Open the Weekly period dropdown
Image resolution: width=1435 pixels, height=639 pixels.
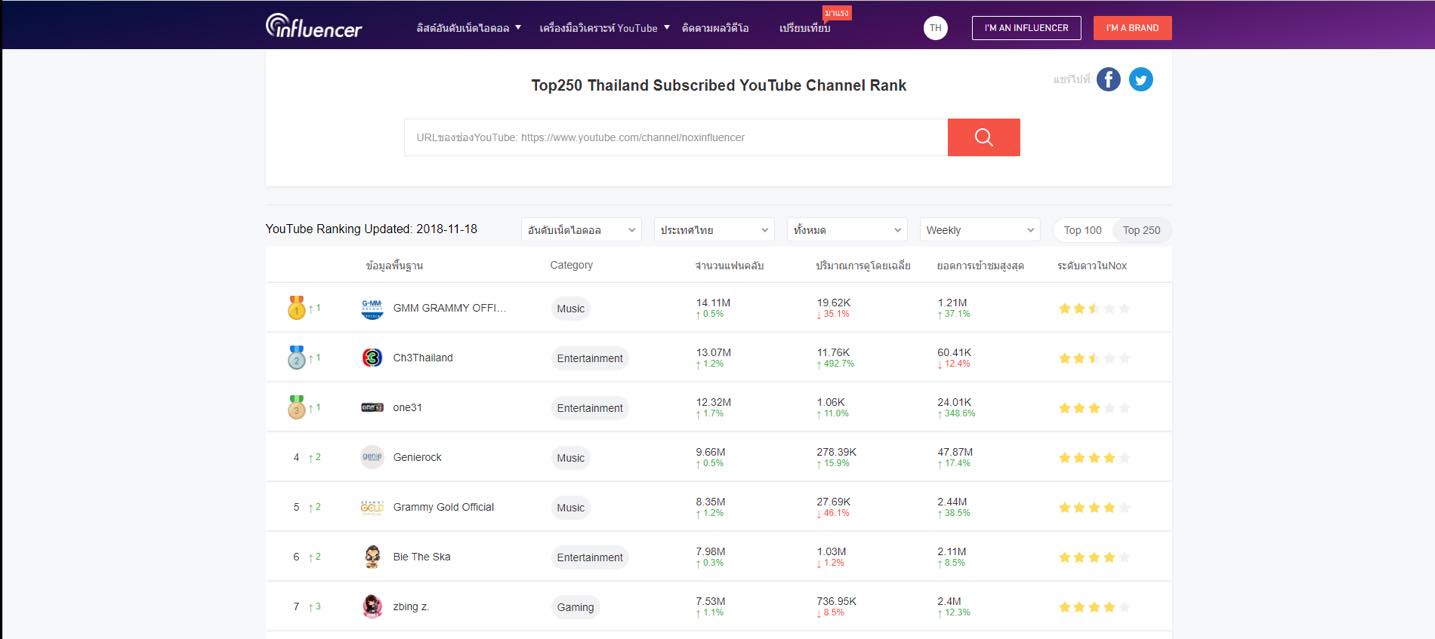coord(980,230)
